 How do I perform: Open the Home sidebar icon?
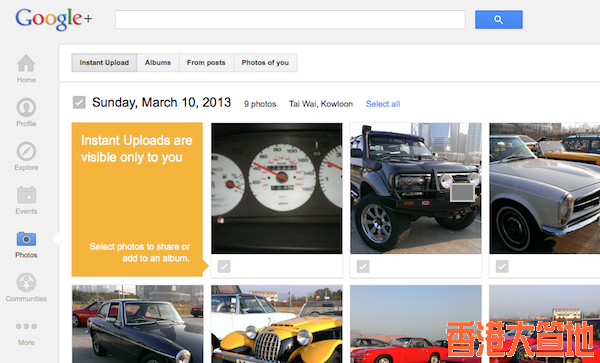[26, 63]
